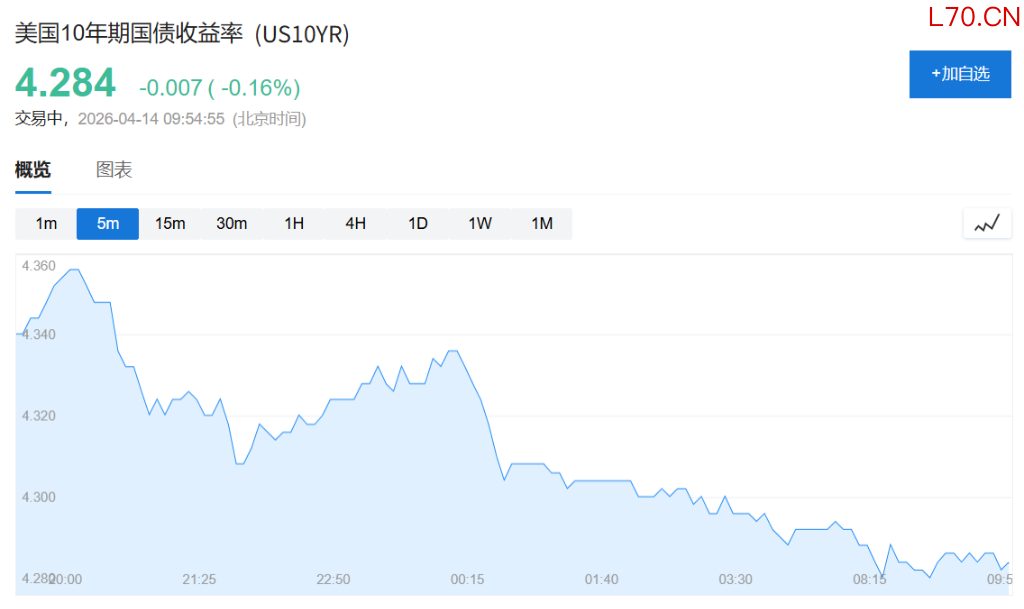Open the 图表 tab

coord(114,170)
